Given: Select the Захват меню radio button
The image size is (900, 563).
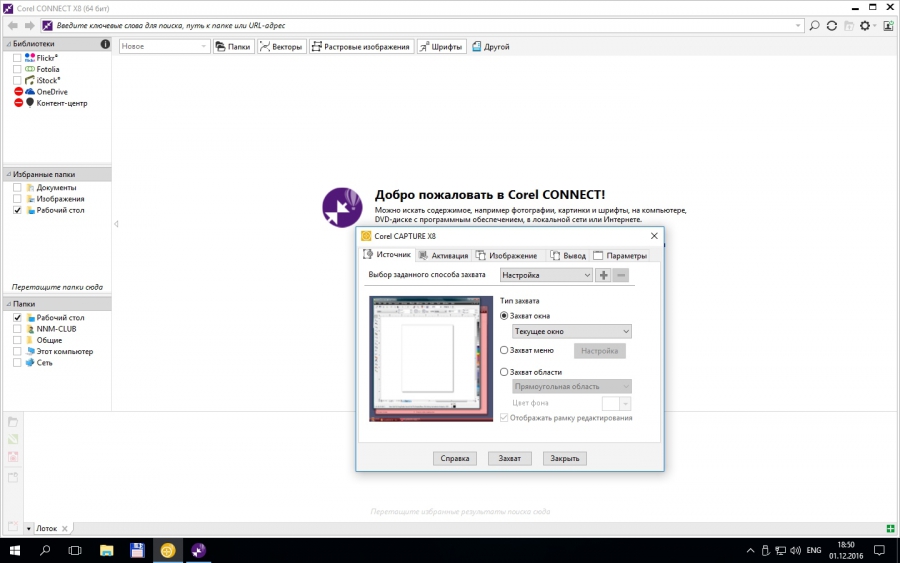Looking at the screenshot, I should point(505,350).
